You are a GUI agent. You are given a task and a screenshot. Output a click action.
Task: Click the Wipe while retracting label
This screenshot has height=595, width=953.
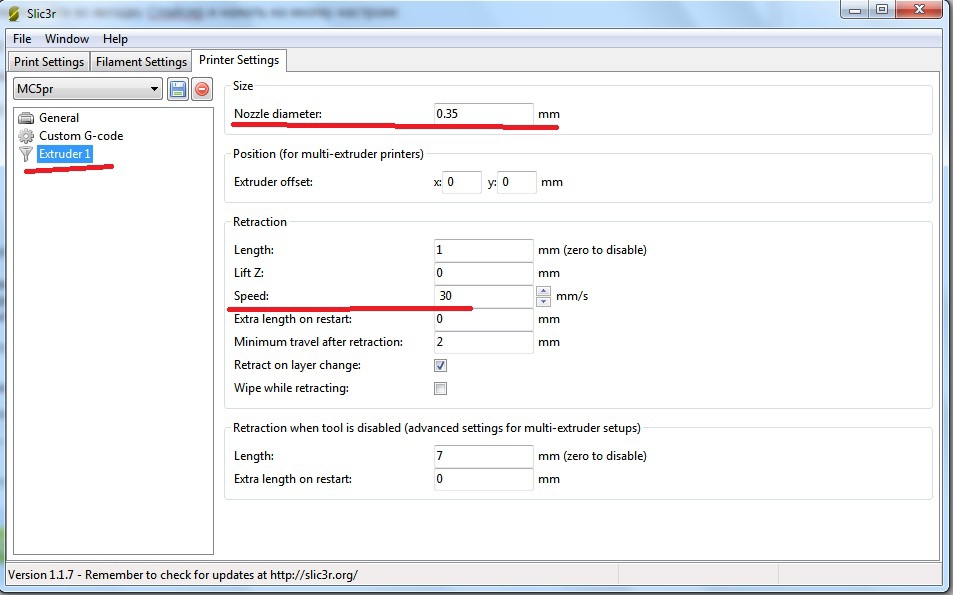[291, 388]
